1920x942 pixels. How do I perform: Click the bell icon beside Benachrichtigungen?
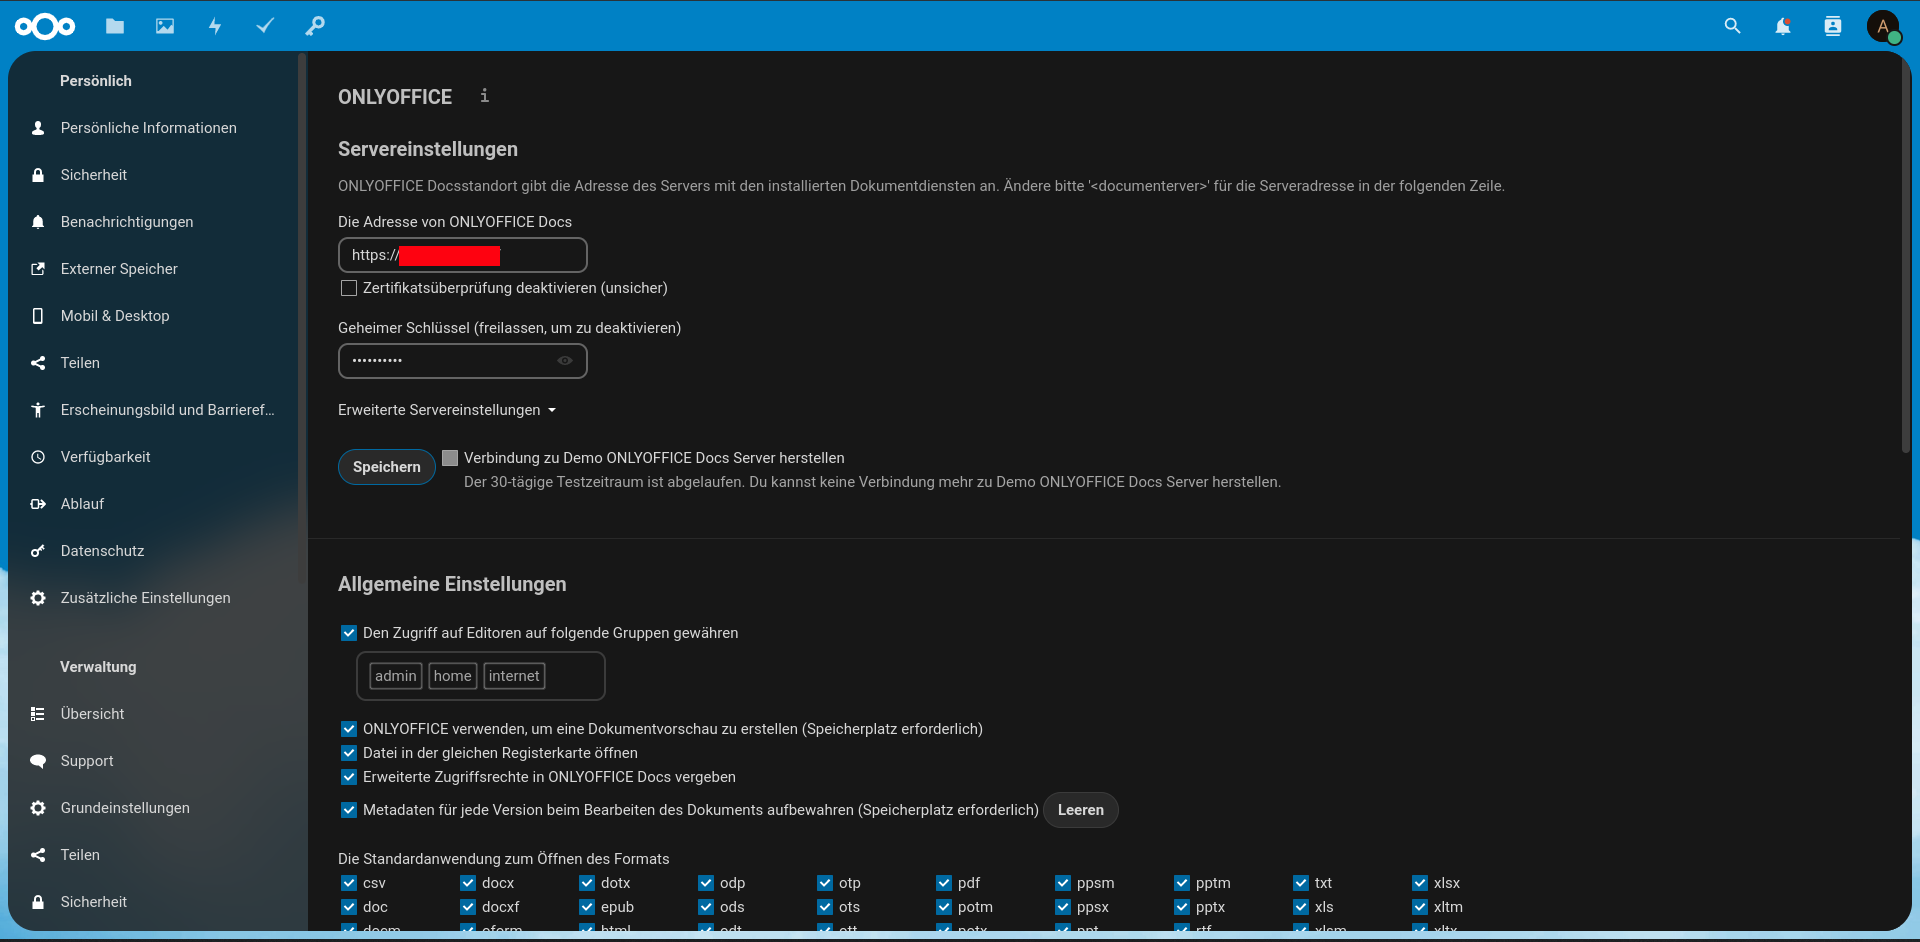[38, 222]
